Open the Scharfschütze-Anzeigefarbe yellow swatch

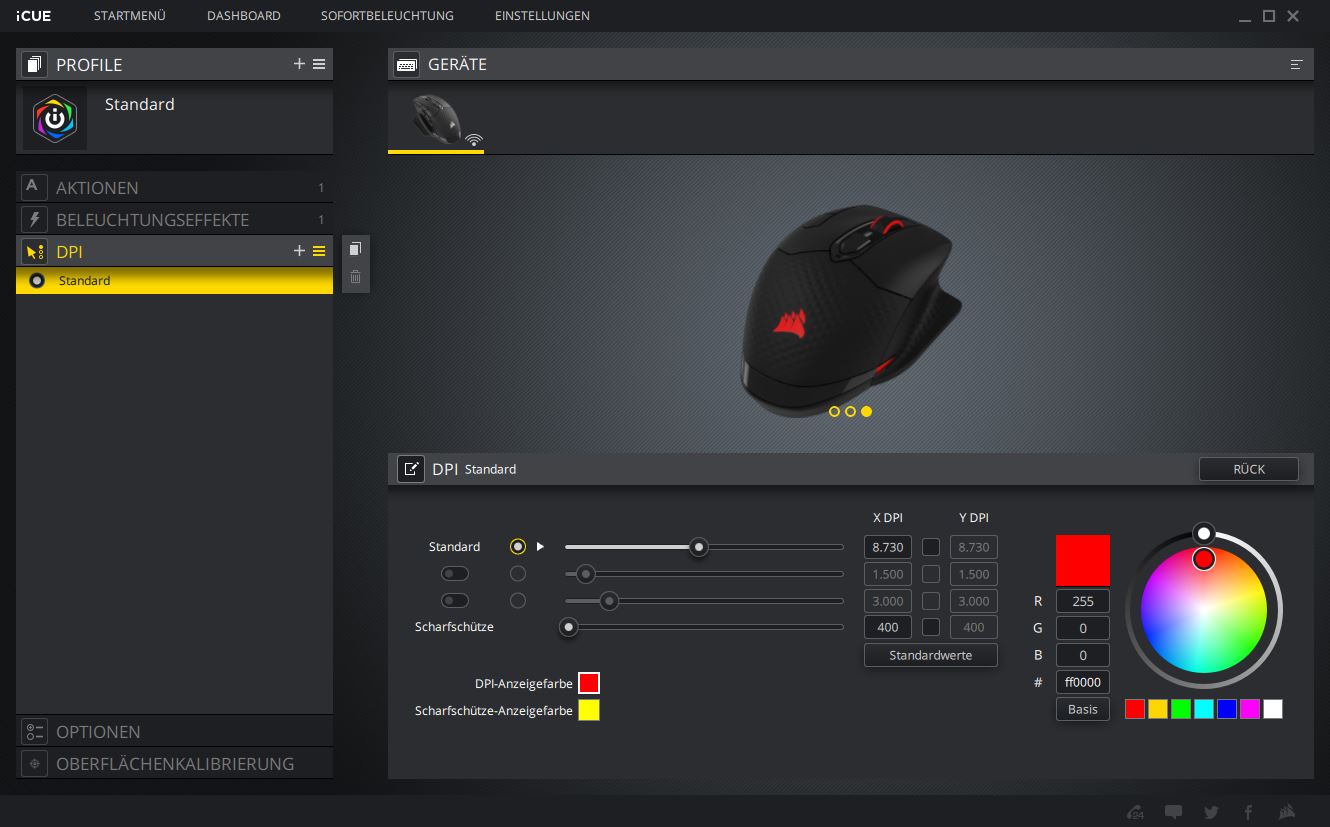[589, 710]
